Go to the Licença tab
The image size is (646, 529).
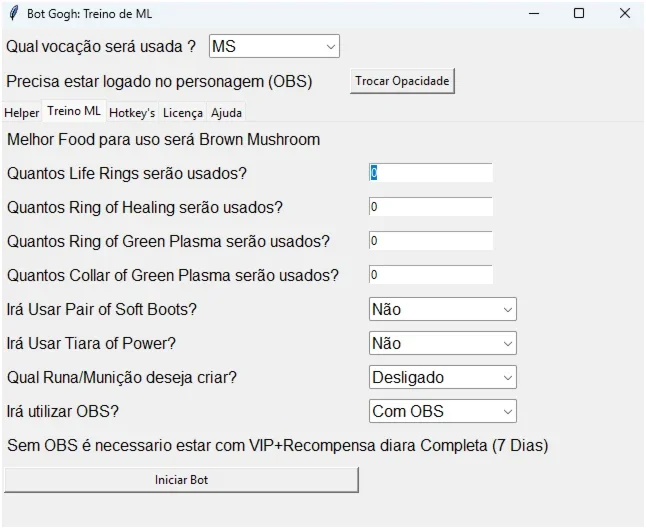183,112
